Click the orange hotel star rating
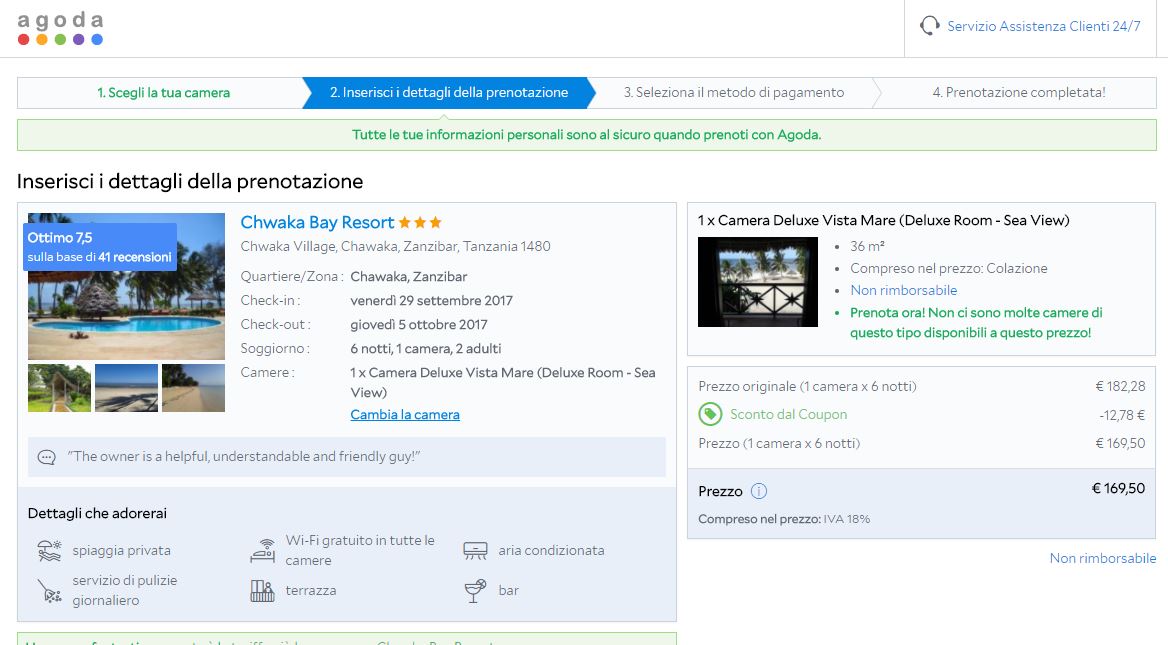 (x=420, y=222)
